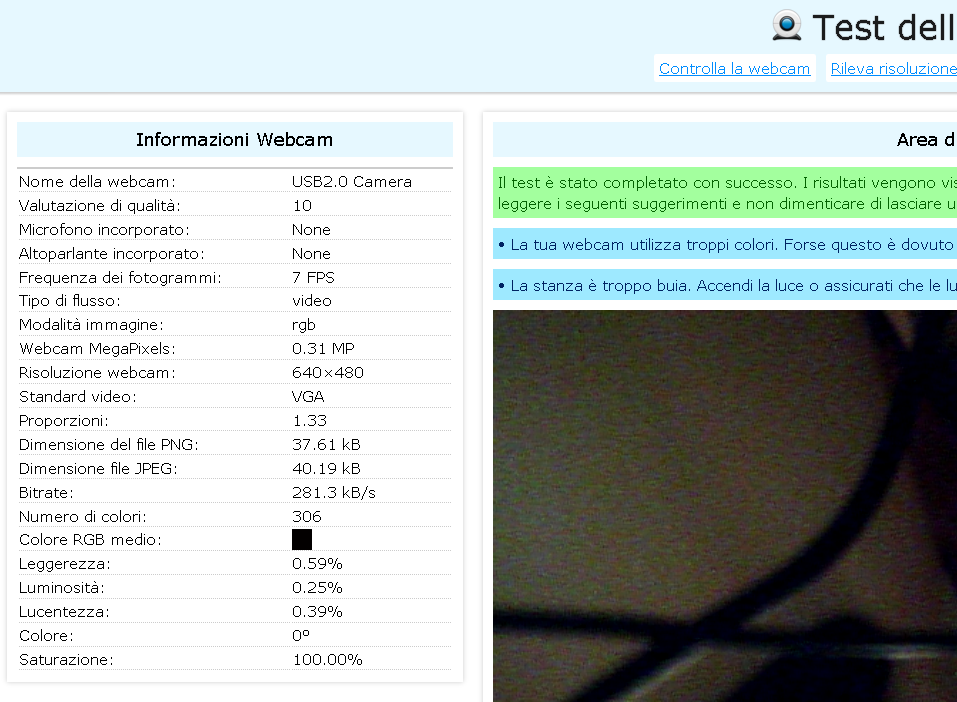This screenshot has width=957, height=702.
Task: Click the 'Altoparlante incorporato:' label
Action: pyautogui.click(x=112, y=254)
